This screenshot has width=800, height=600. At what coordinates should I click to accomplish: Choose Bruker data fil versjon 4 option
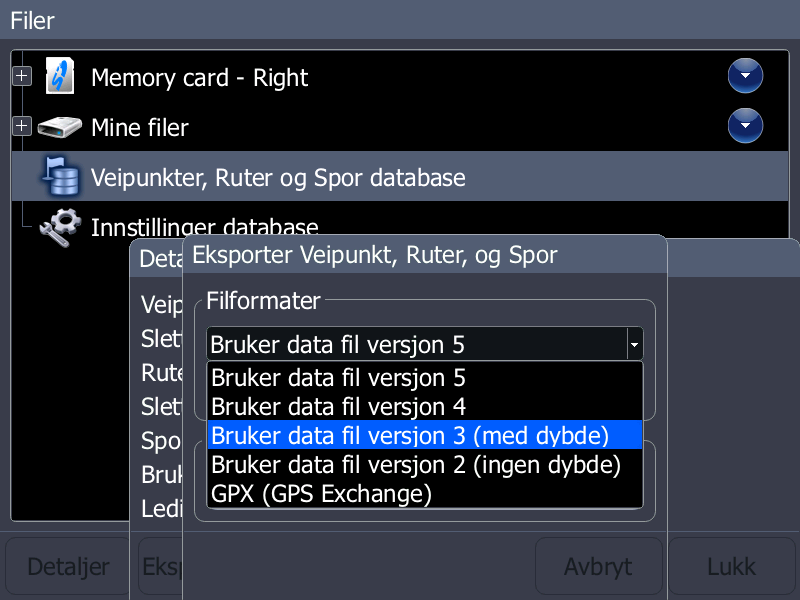pos(338,407)
